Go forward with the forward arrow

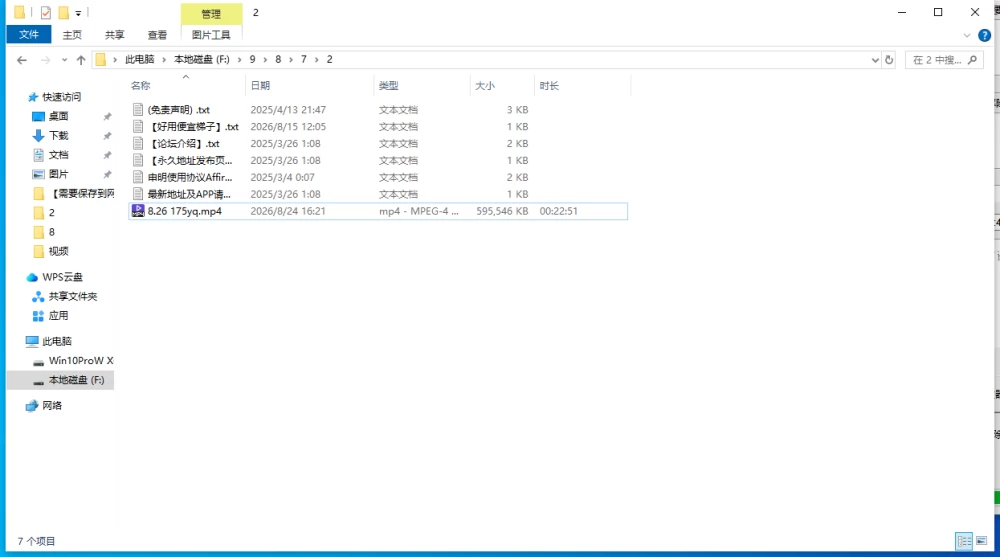[45, 60]
